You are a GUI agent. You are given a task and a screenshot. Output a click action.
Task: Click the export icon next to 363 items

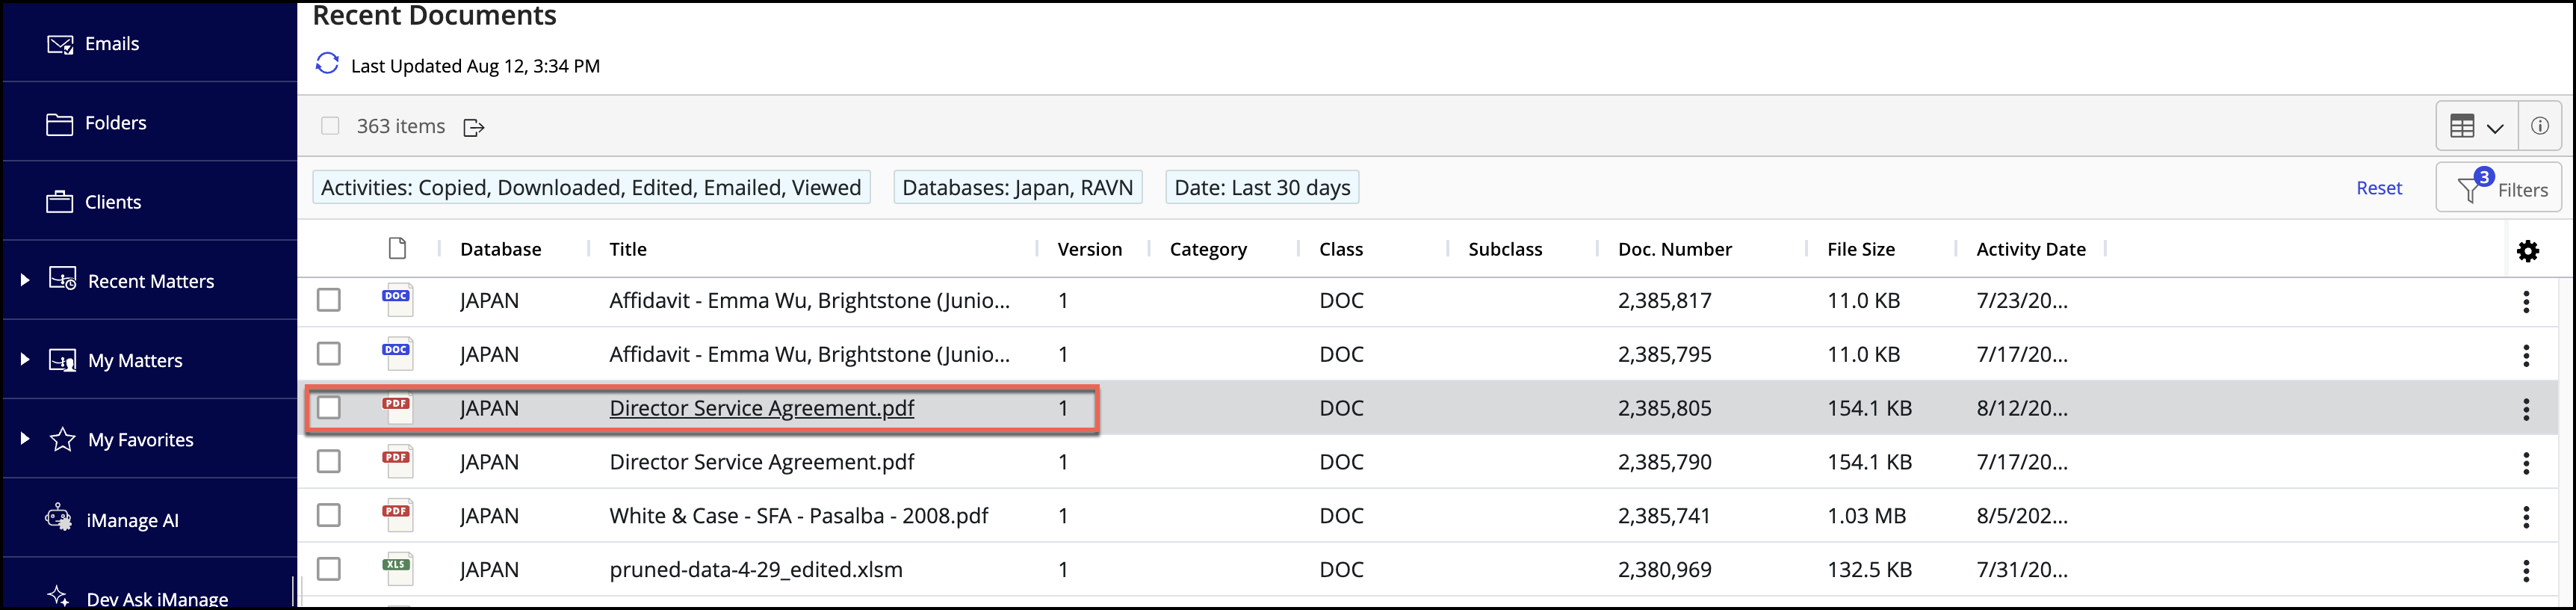(x=474, y=127)
